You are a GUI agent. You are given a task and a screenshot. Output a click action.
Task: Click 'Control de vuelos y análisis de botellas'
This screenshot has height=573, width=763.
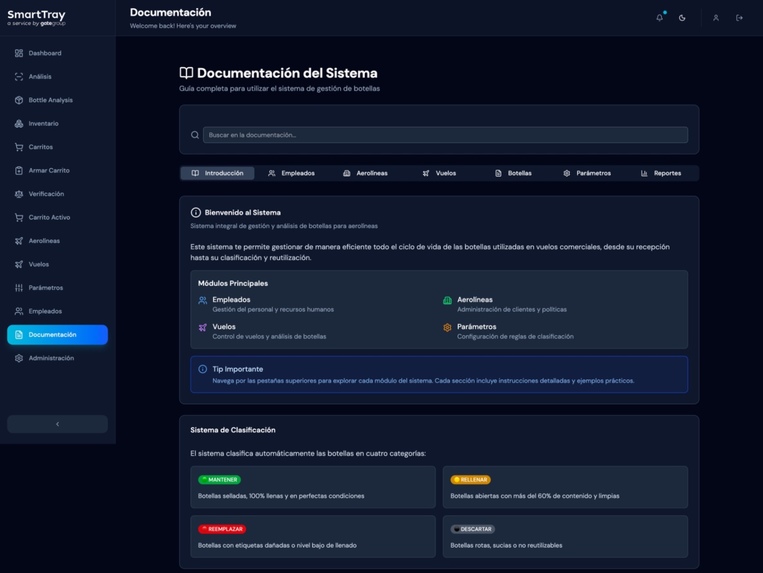point(269,337)
